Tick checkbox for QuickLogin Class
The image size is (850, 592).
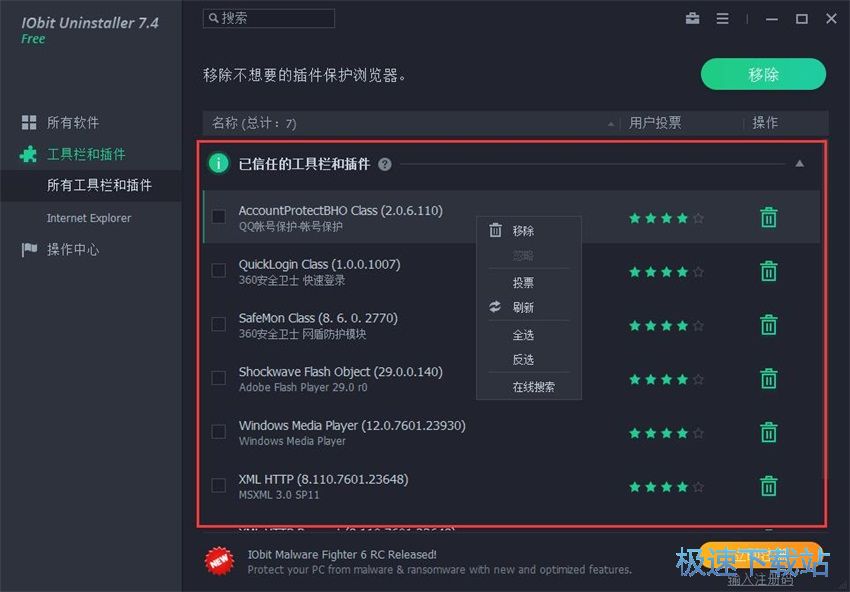coord(218,271)
